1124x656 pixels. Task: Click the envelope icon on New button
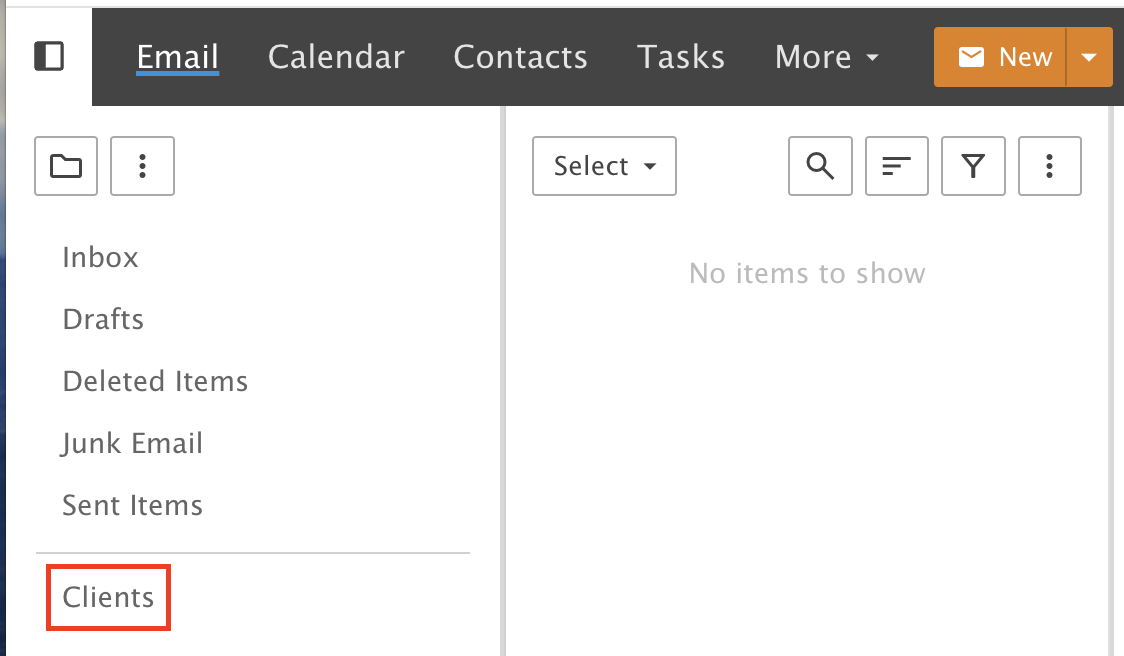971,57
